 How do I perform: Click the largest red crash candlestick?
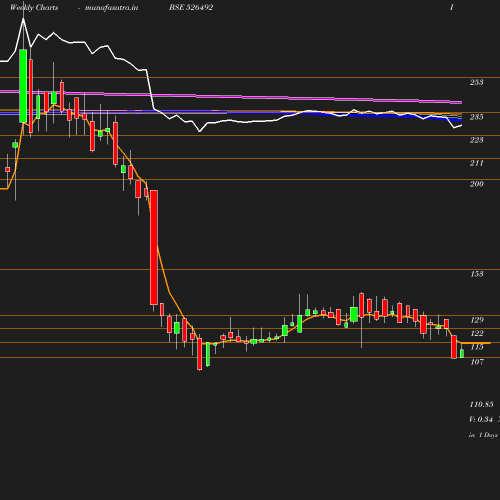click(154, 247)
